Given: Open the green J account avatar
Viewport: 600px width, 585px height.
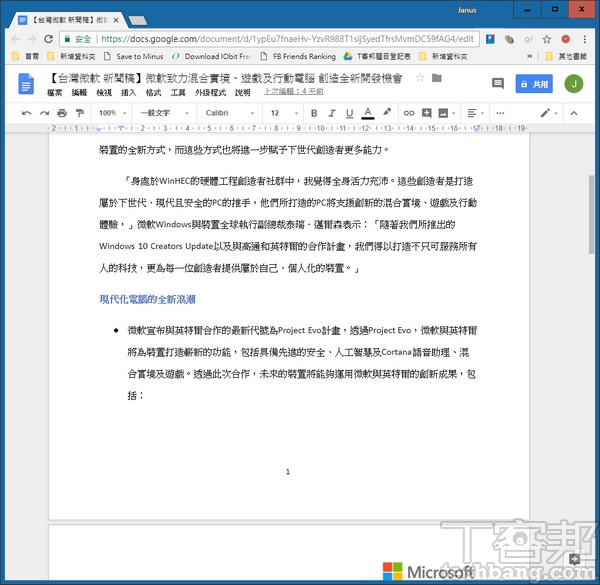Looking at the screenshot, I should [x=574, y=84].
